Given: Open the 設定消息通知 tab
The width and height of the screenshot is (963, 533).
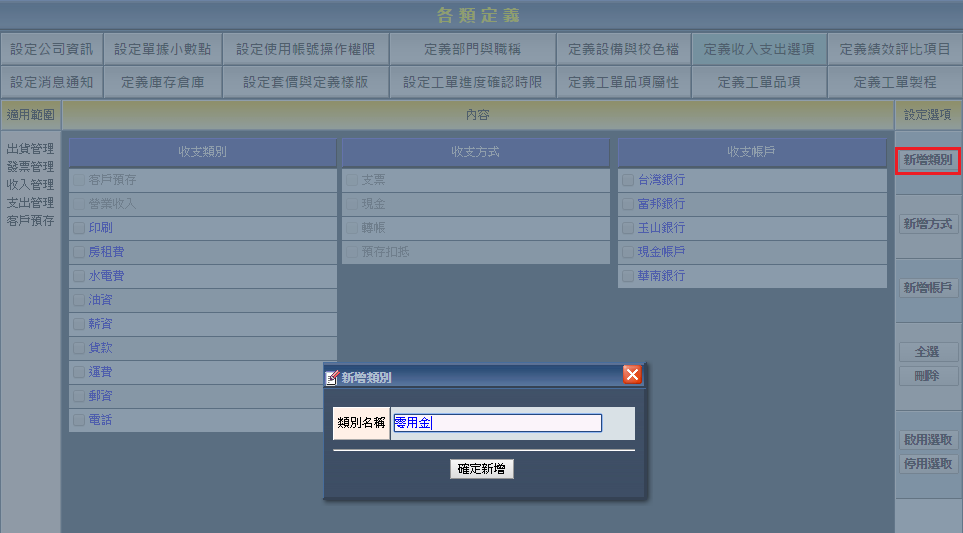Looking at the screenshot, I should [51, 82].
